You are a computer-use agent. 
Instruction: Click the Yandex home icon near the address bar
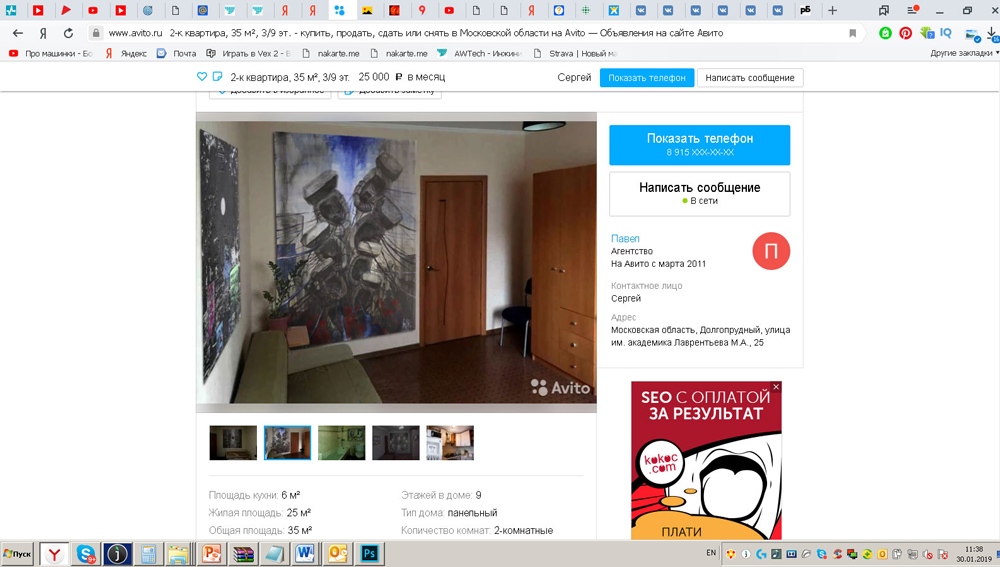point(43,33)
